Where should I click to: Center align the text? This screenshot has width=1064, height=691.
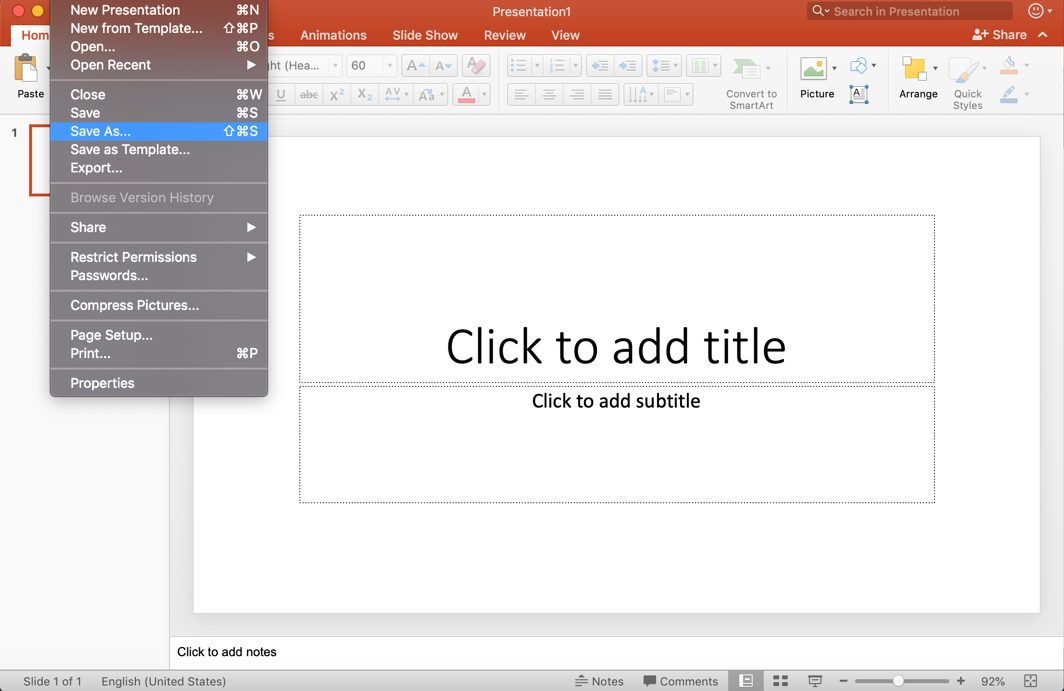click(x=549, y=94)
